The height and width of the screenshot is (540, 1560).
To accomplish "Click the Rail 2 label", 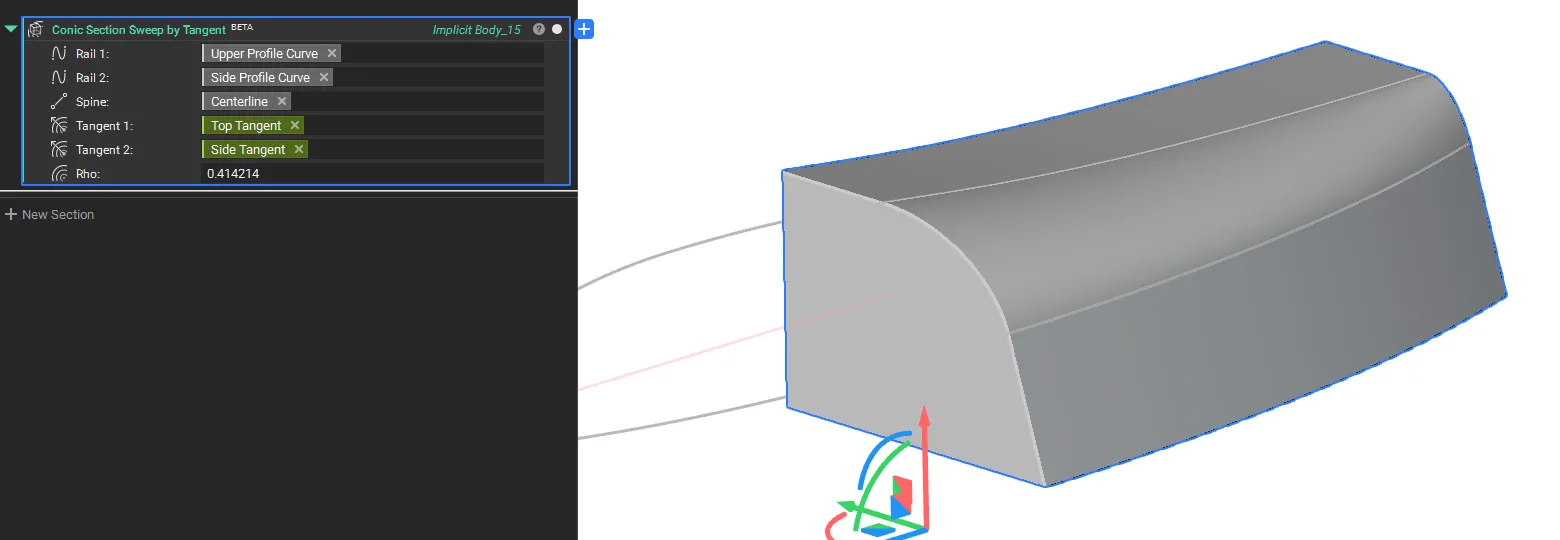I will pyautogui.click(x=92, y=78).
